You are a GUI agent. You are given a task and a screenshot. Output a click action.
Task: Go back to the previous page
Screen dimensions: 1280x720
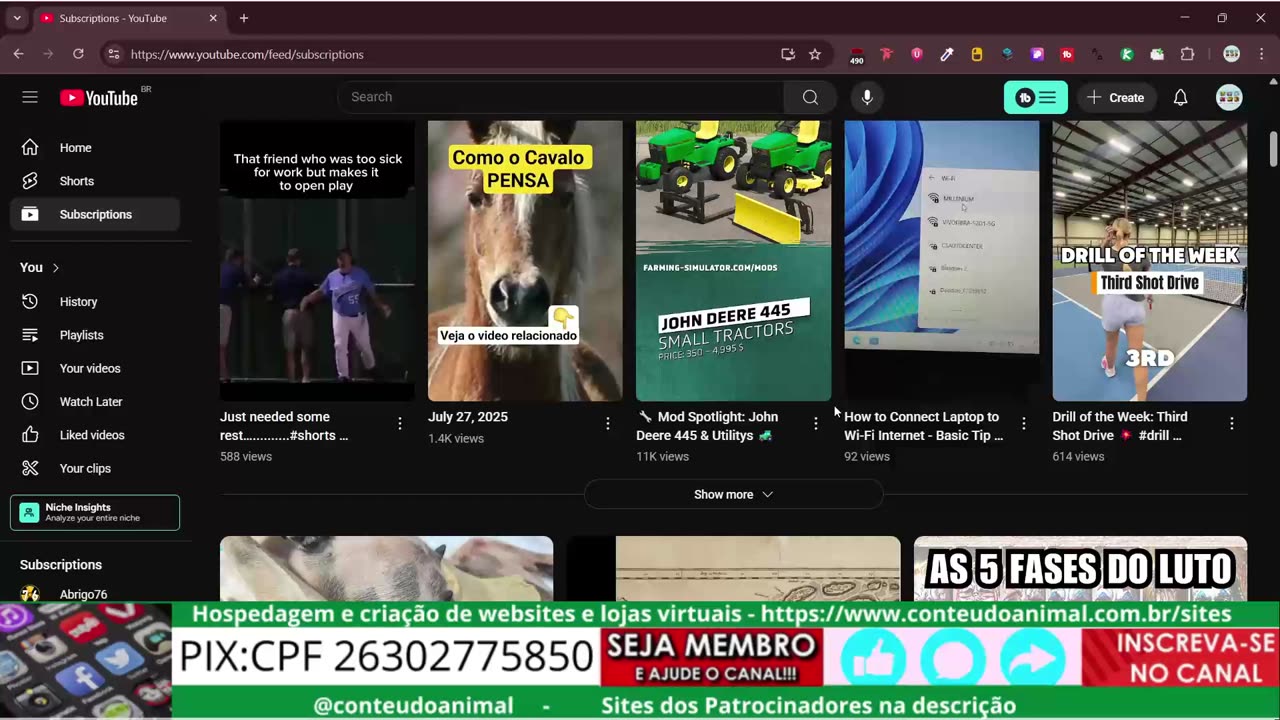pos(18,54)
